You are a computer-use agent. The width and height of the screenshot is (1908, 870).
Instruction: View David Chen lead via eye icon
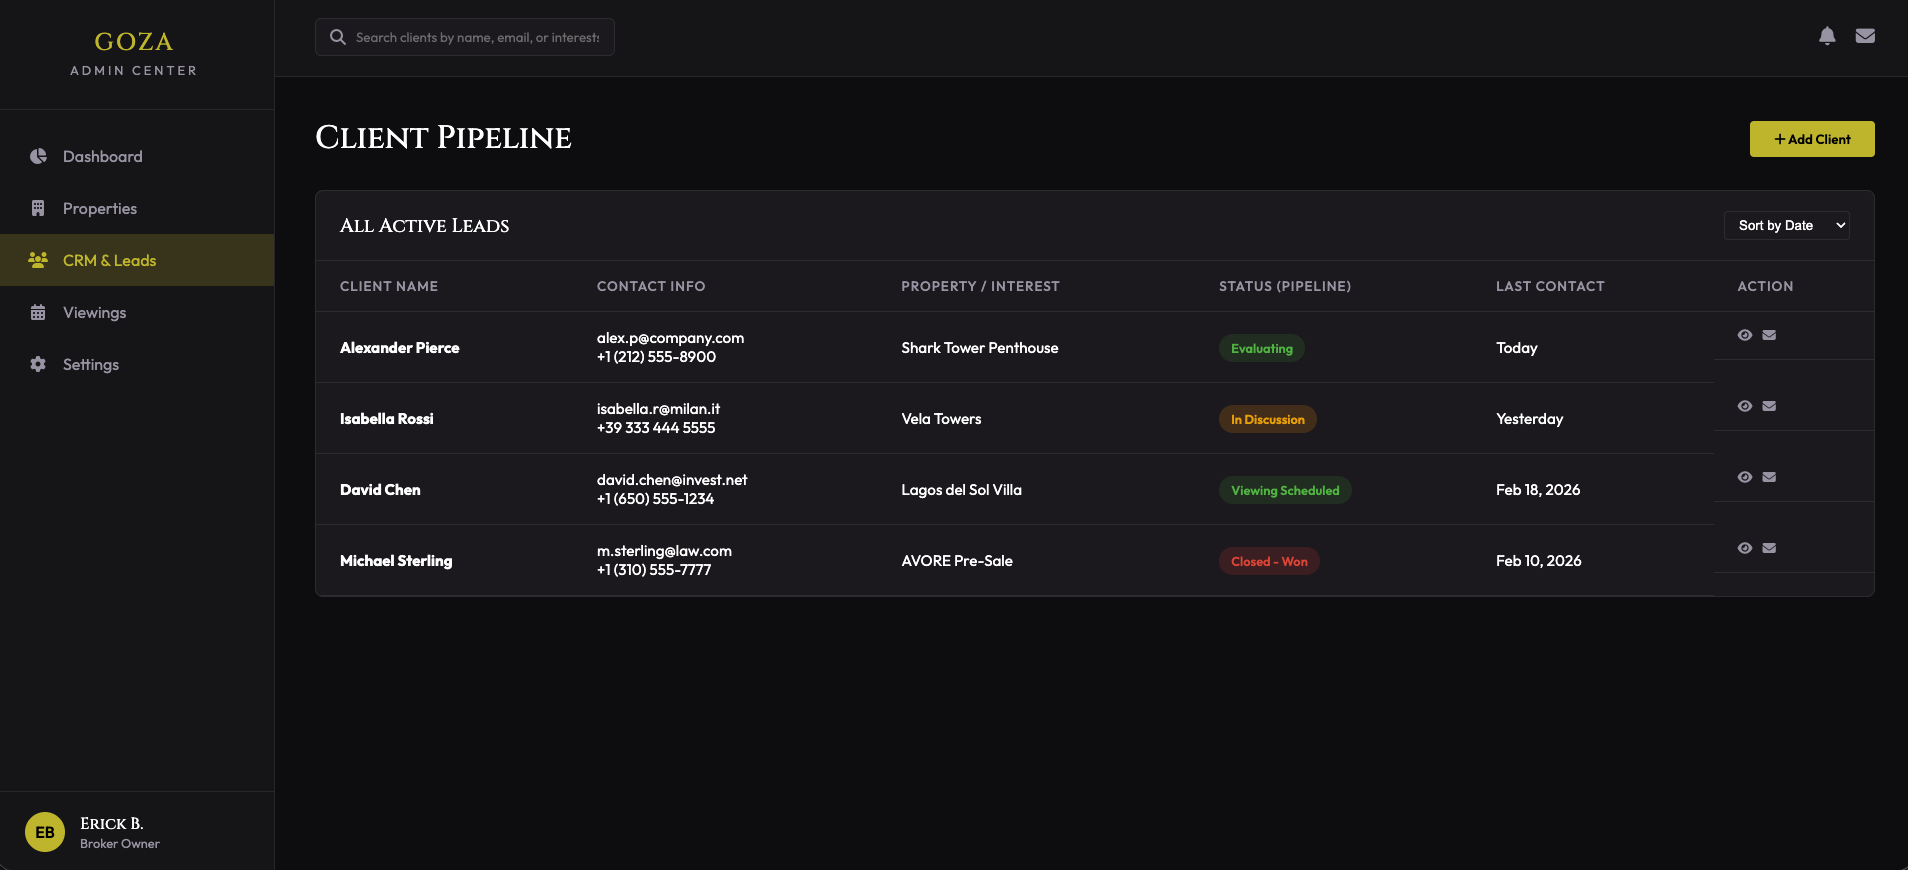coord(1745,477)
